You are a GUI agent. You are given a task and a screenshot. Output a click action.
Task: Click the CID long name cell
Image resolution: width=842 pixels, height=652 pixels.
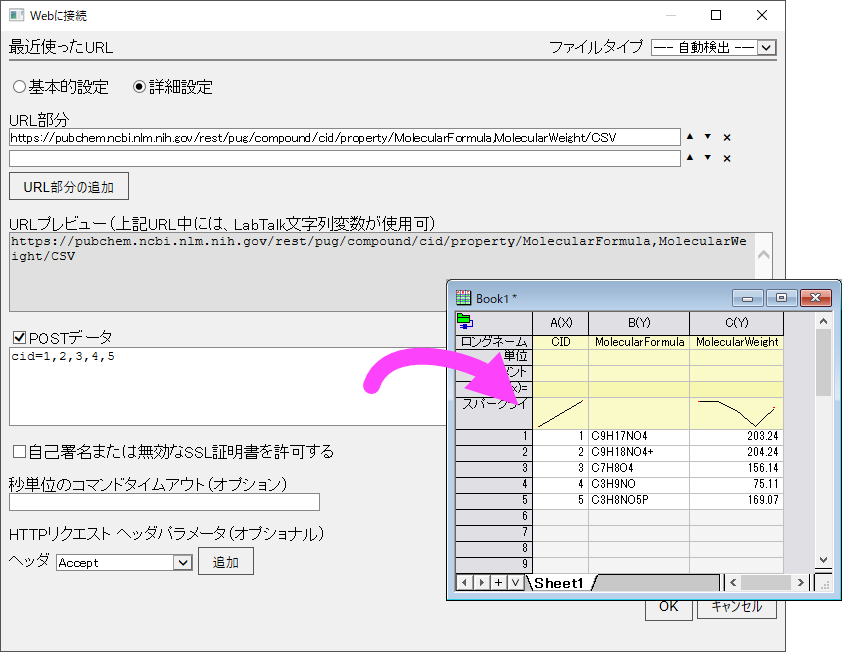tap(561, 342)
